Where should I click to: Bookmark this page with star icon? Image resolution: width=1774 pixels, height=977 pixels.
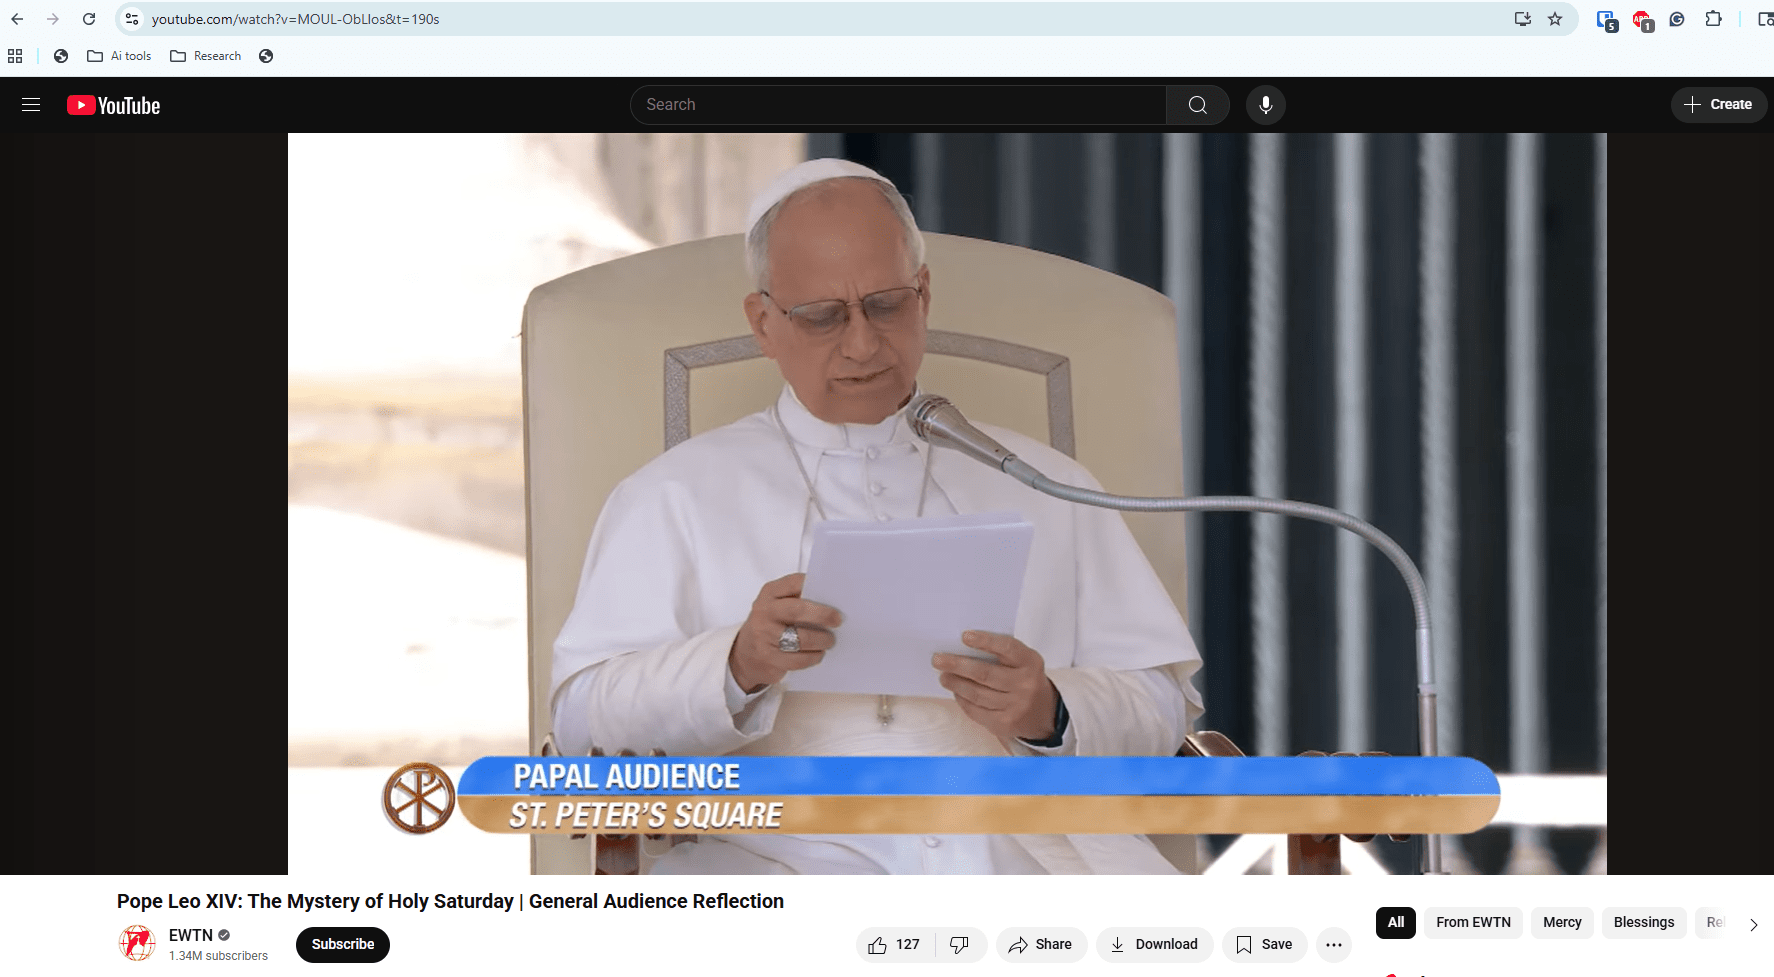pyautogui.click(x=1555, y=19)
